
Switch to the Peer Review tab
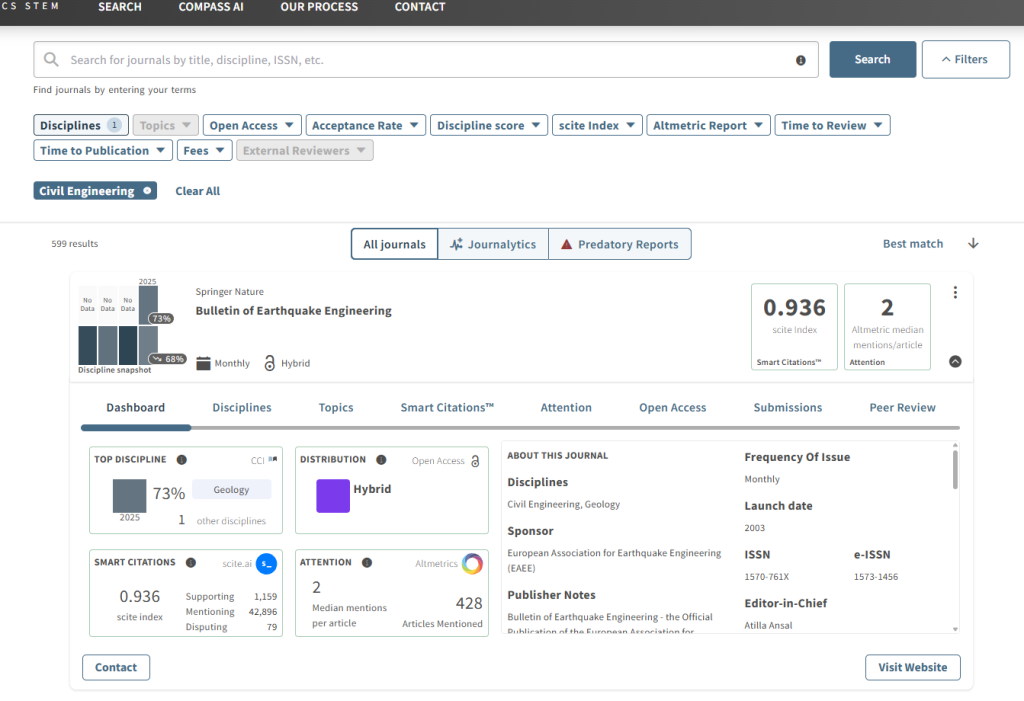(x=902, y=407)
